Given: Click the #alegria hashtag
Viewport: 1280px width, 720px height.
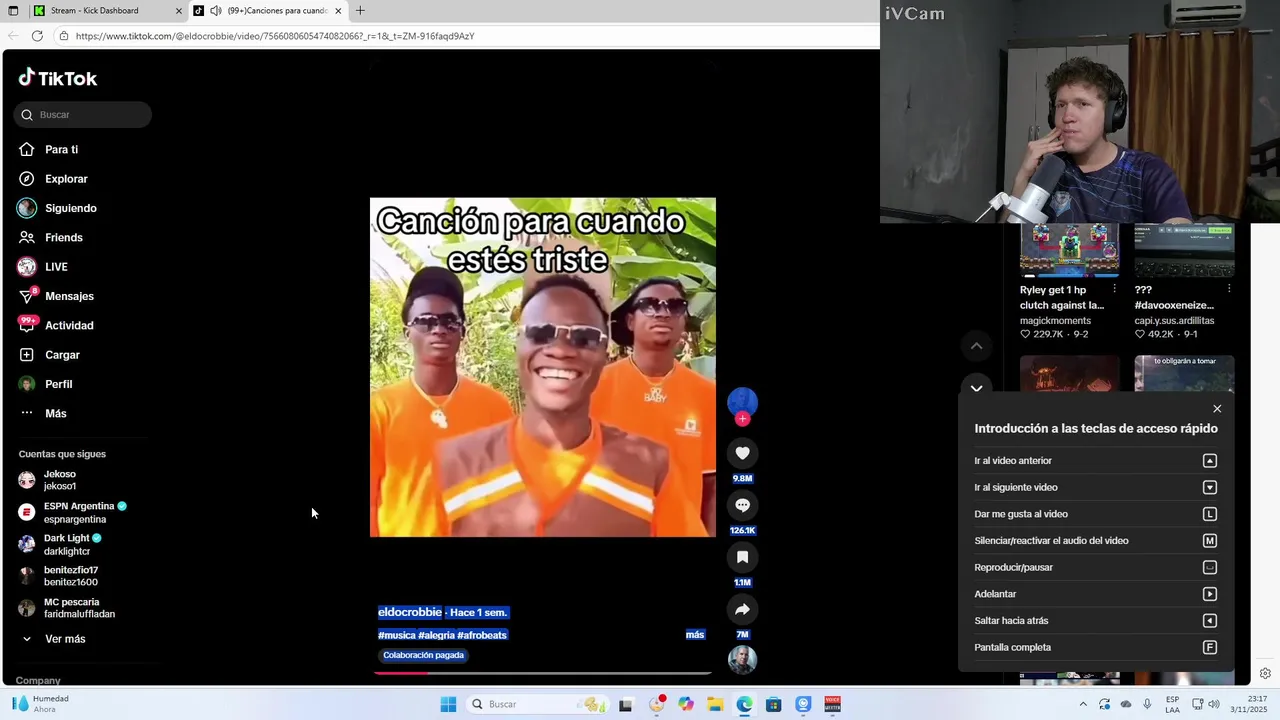Looking at the screenshot, I should 437,635.
